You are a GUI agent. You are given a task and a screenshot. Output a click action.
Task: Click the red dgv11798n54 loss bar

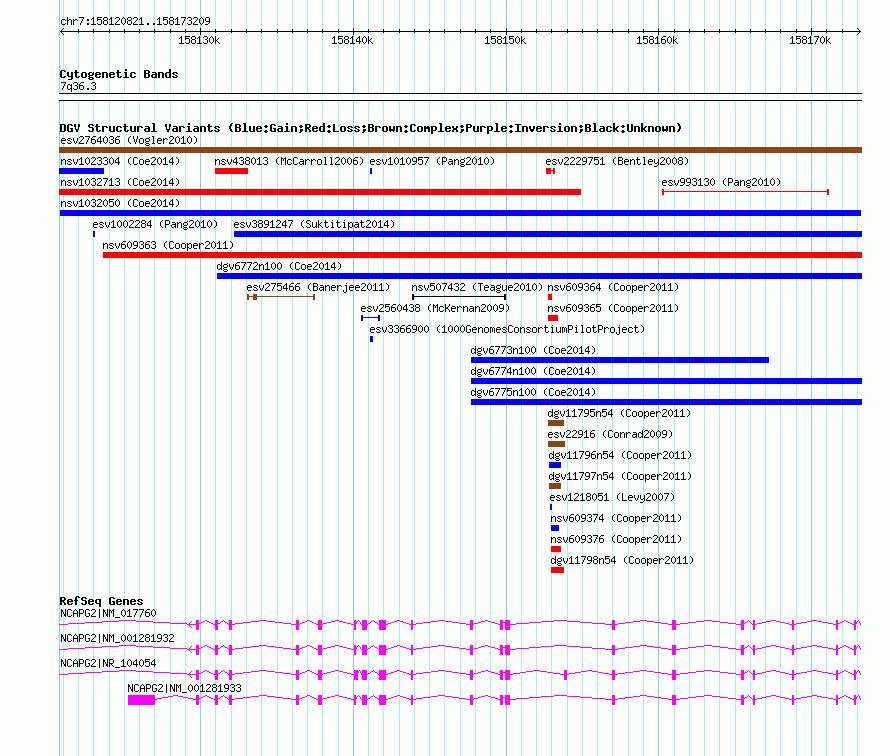pos(557,570)
